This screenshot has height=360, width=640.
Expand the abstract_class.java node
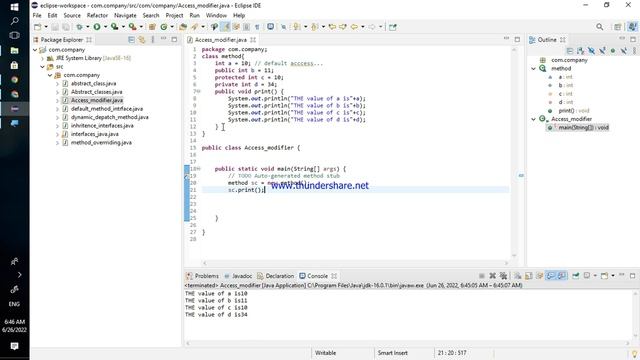[x=57, y=84]
